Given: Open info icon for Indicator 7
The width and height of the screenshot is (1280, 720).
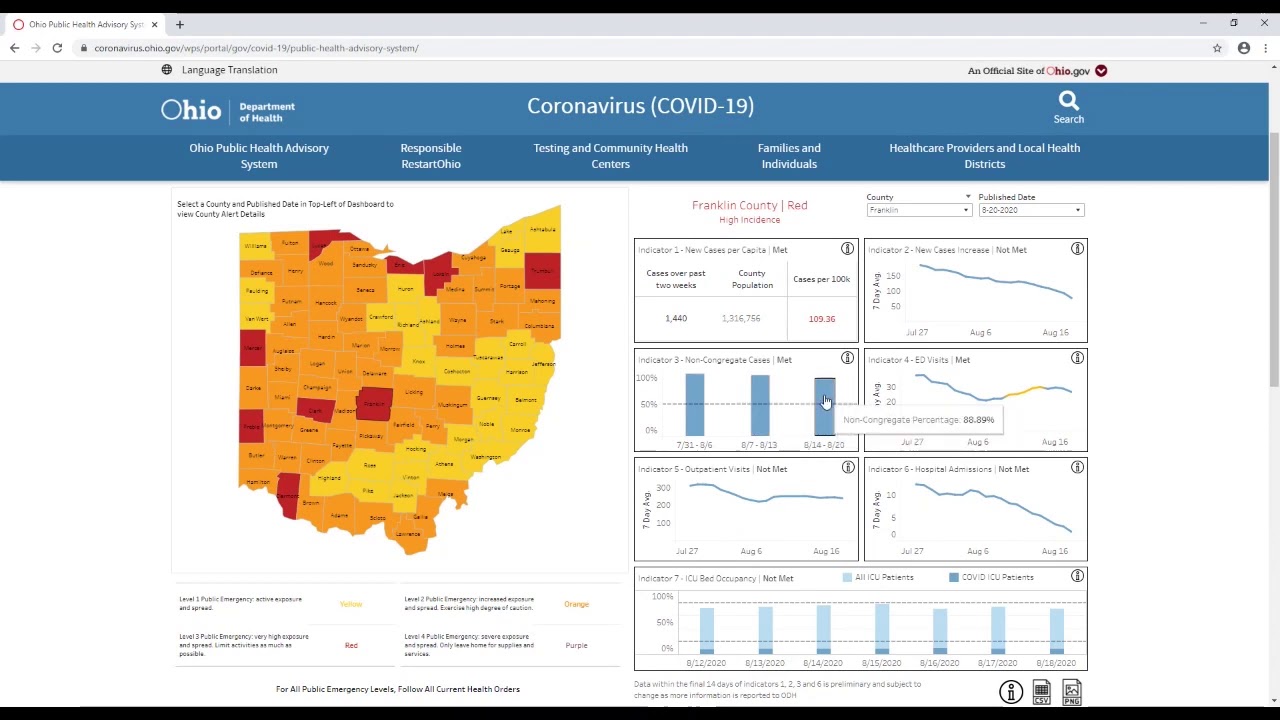Looking at the screenshot, I should point(1077,576).
